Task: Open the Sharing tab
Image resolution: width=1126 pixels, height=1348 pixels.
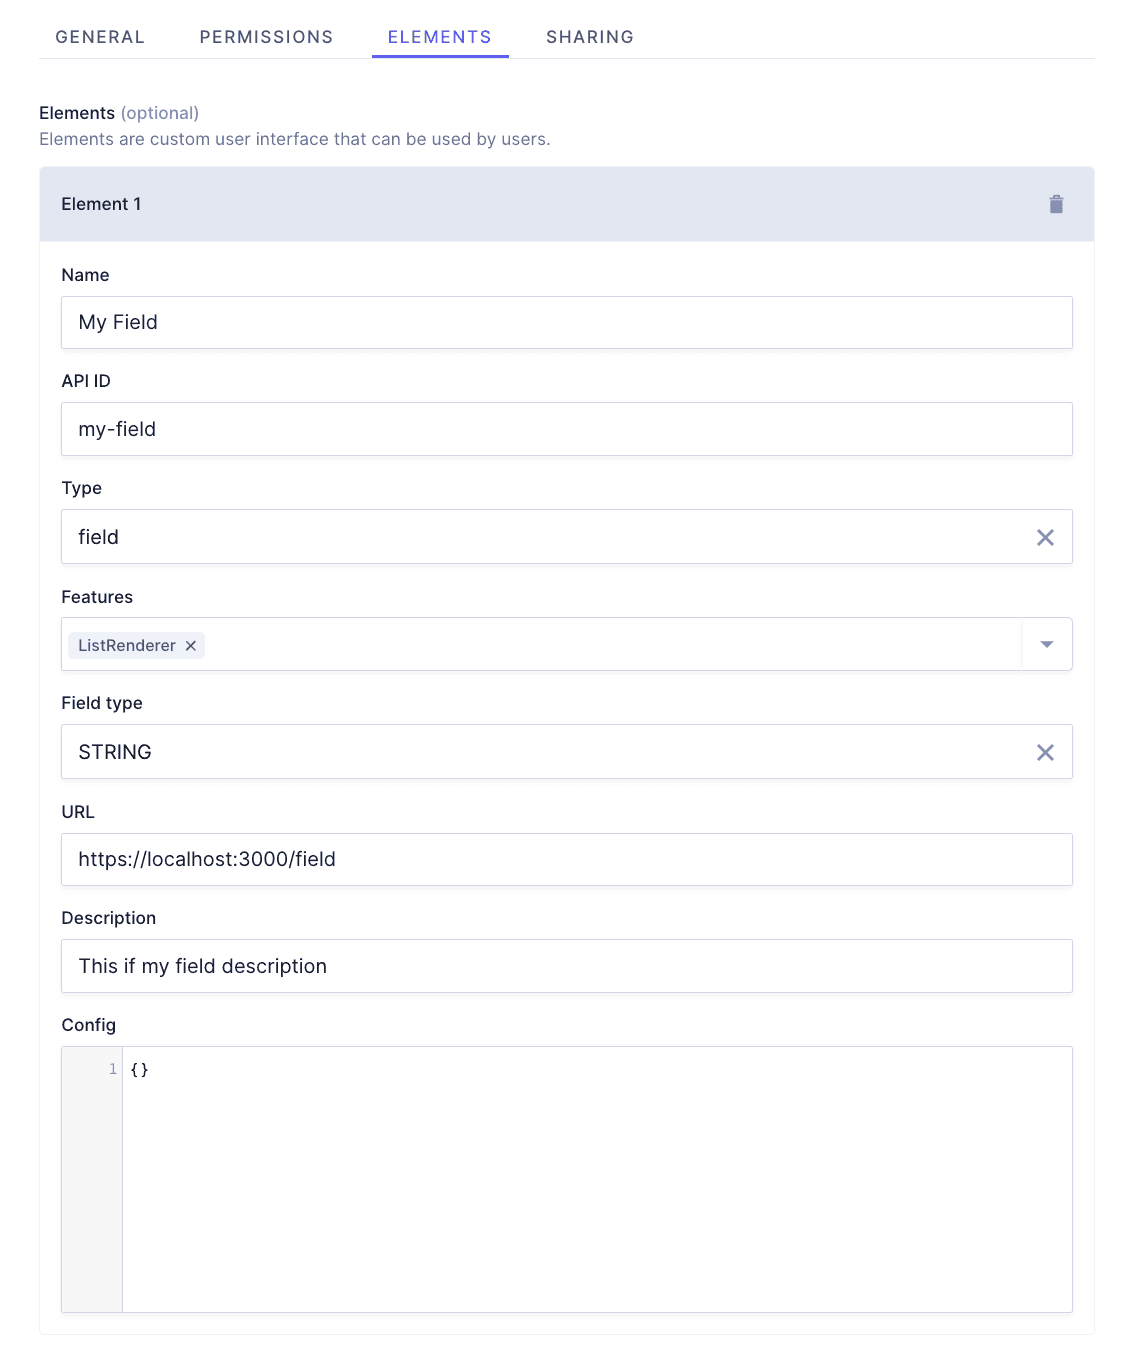Action: coord(589,37)
